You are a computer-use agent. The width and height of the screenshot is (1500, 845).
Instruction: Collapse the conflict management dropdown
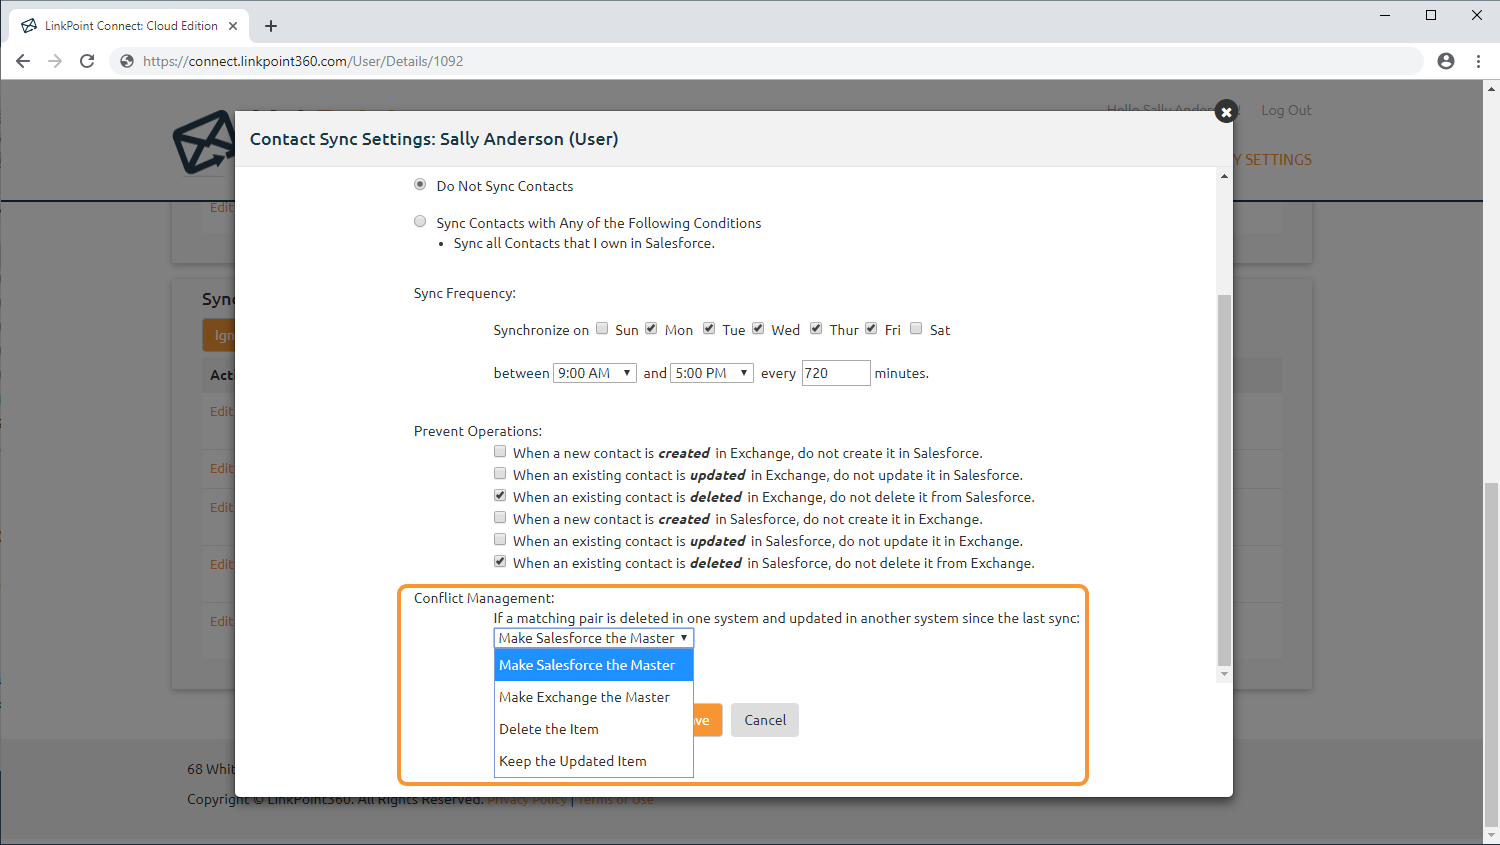[594, 638]
